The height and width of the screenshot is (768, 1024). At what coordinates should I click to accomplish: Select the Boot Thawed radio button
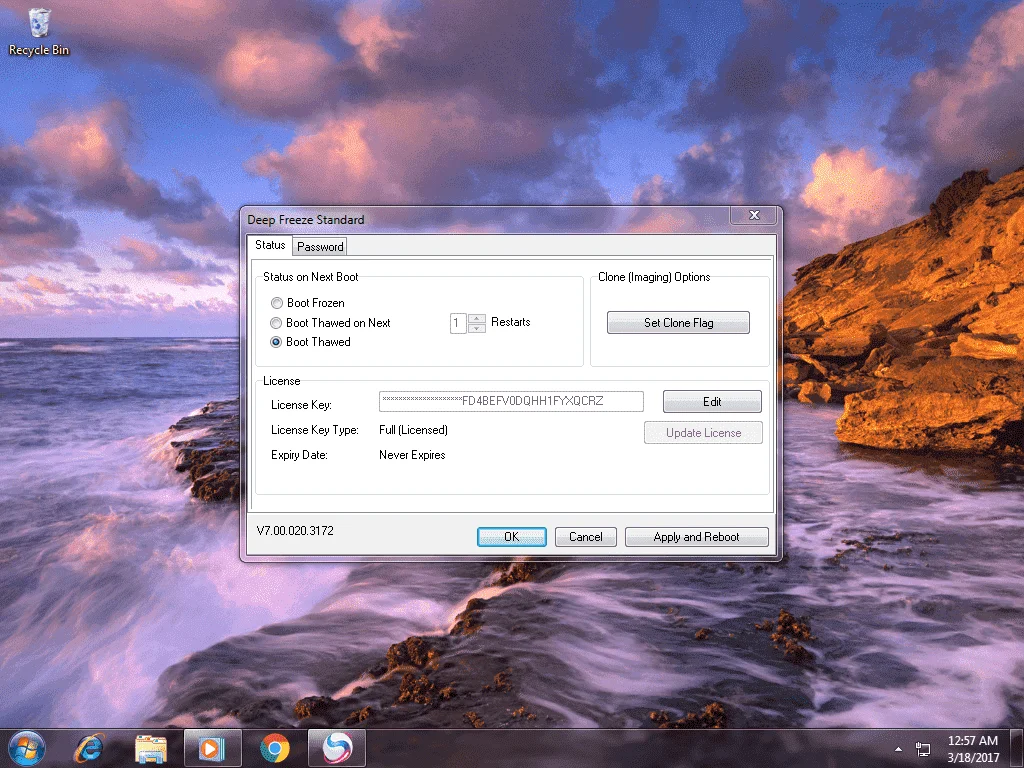pos(310,342)
